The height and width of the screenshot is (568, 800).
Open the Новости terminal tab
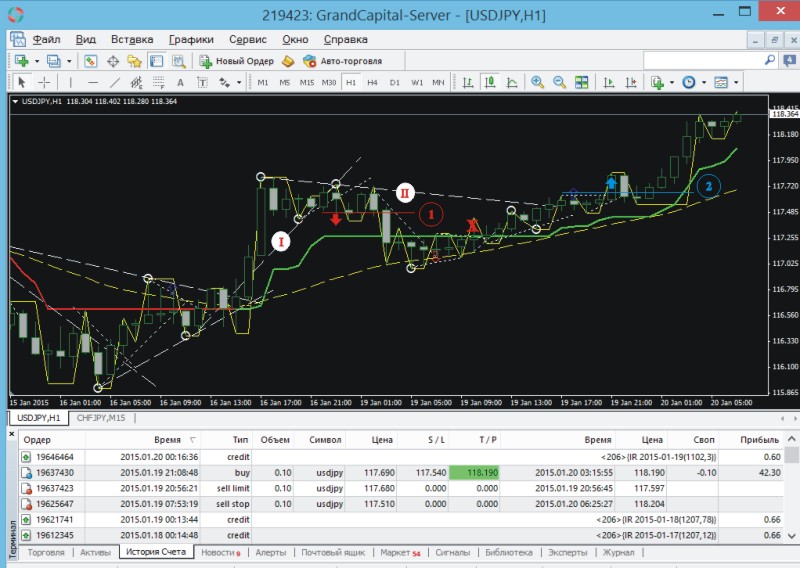220,553
